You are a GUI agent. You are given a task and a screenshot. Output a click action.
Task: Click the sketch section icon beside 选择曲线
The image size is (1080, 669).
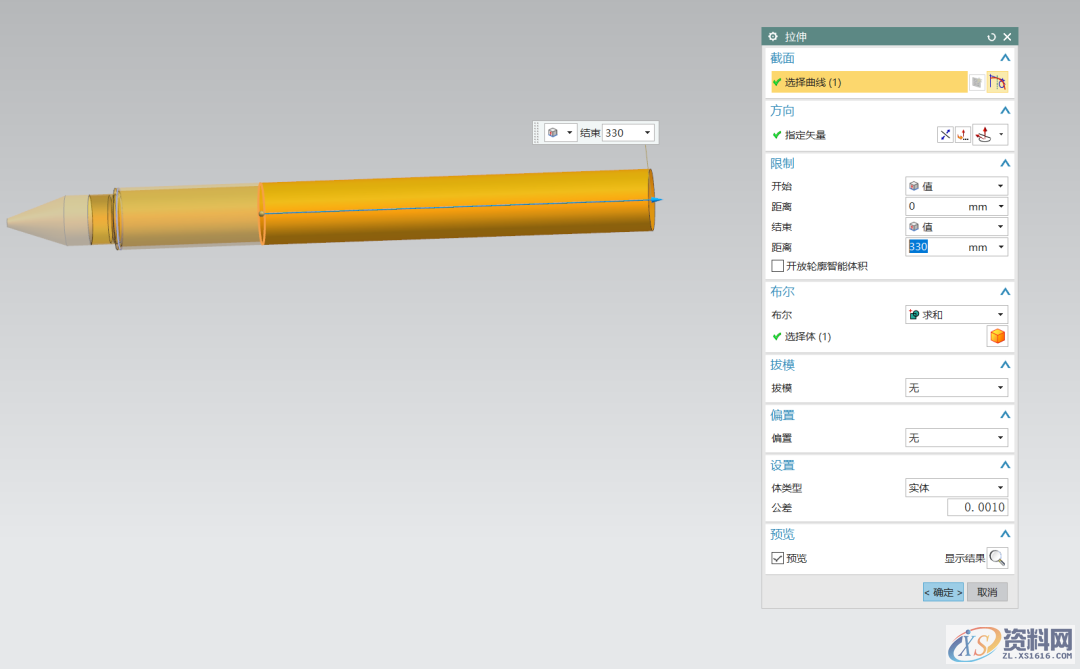tap(976, 83)
